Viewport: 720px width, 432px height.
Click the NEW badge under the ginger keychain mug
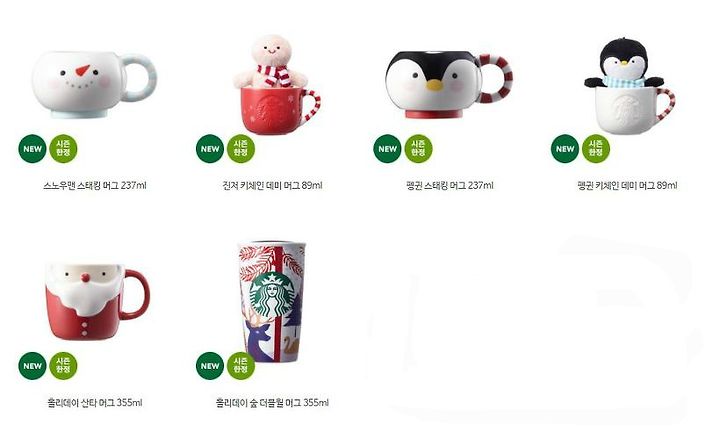coord(210,149)
